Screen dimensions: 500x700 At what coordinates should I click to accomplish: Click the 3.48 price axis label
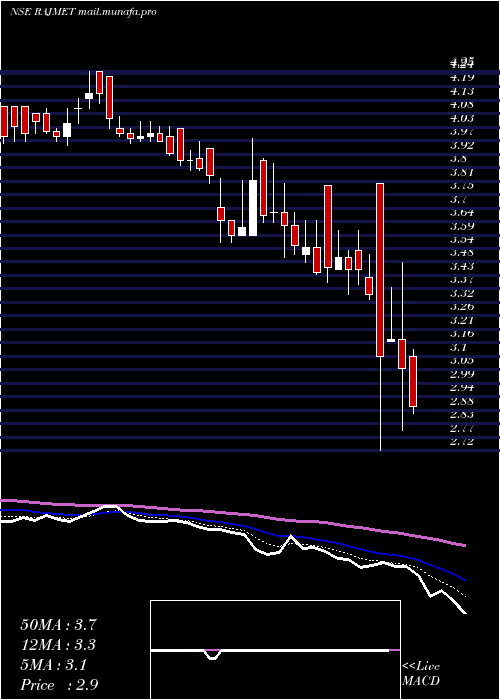point(462,253)
